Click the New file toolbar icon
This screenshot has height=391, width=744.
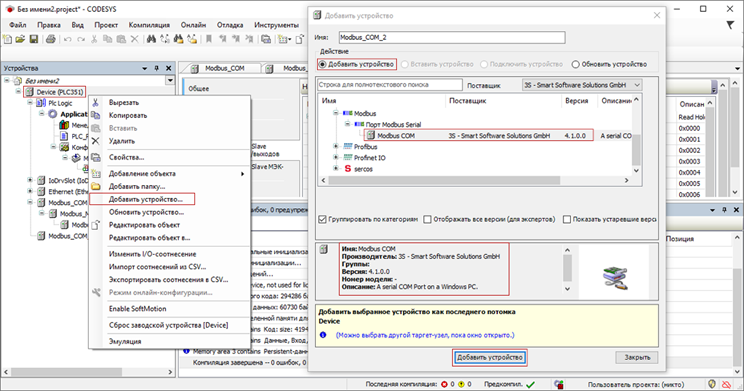[8, 39]
